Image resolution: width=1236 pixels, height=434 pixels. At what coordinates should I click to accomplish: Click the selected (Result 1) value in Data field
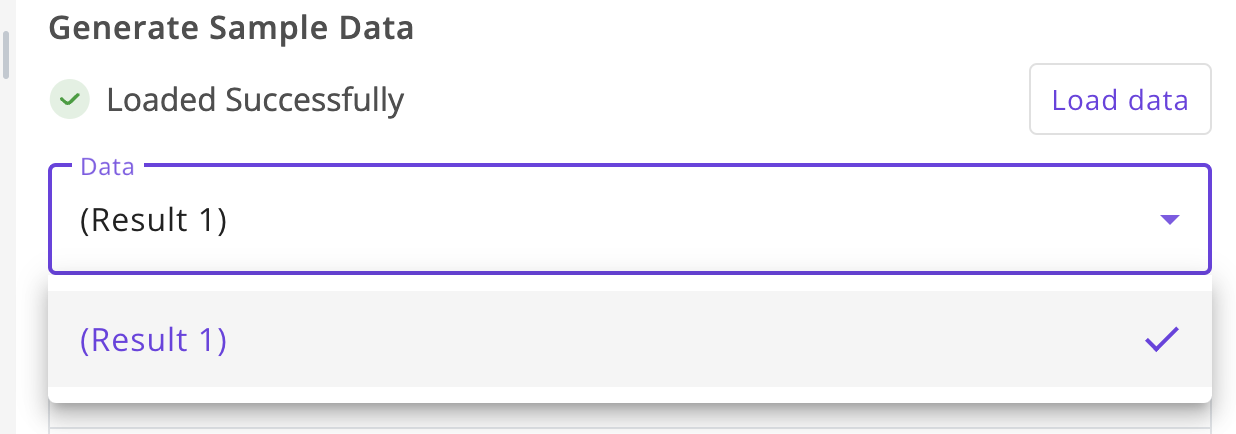point(153,220)
